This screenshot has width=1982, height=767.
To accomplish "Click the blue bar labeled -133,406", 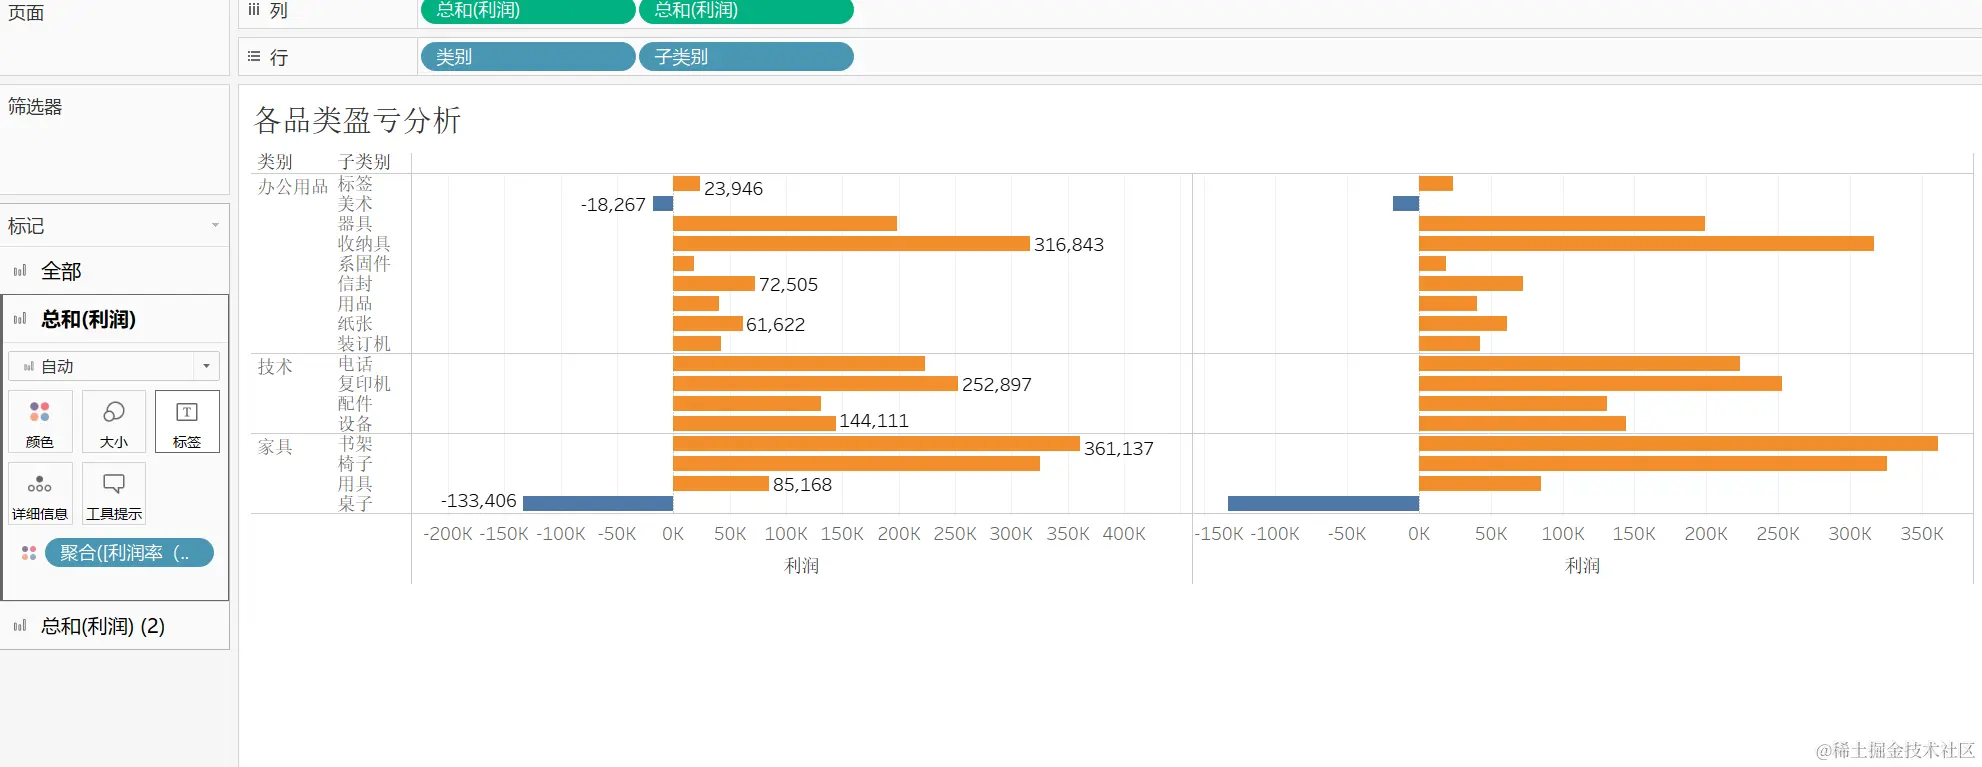I will [x=598, y=504].
